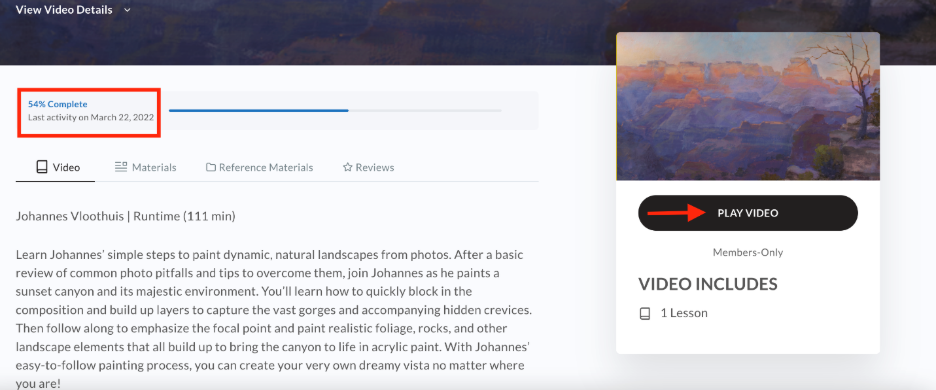Click the canyon painting thumbnail
This screenshot has height=390, width=936.
[x=748, y=106]
